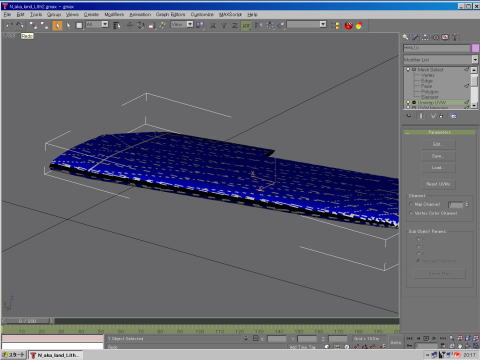Restrict transforms to the Y axis
The height and width of the screenshot is (360, 480).
point(224,25)
